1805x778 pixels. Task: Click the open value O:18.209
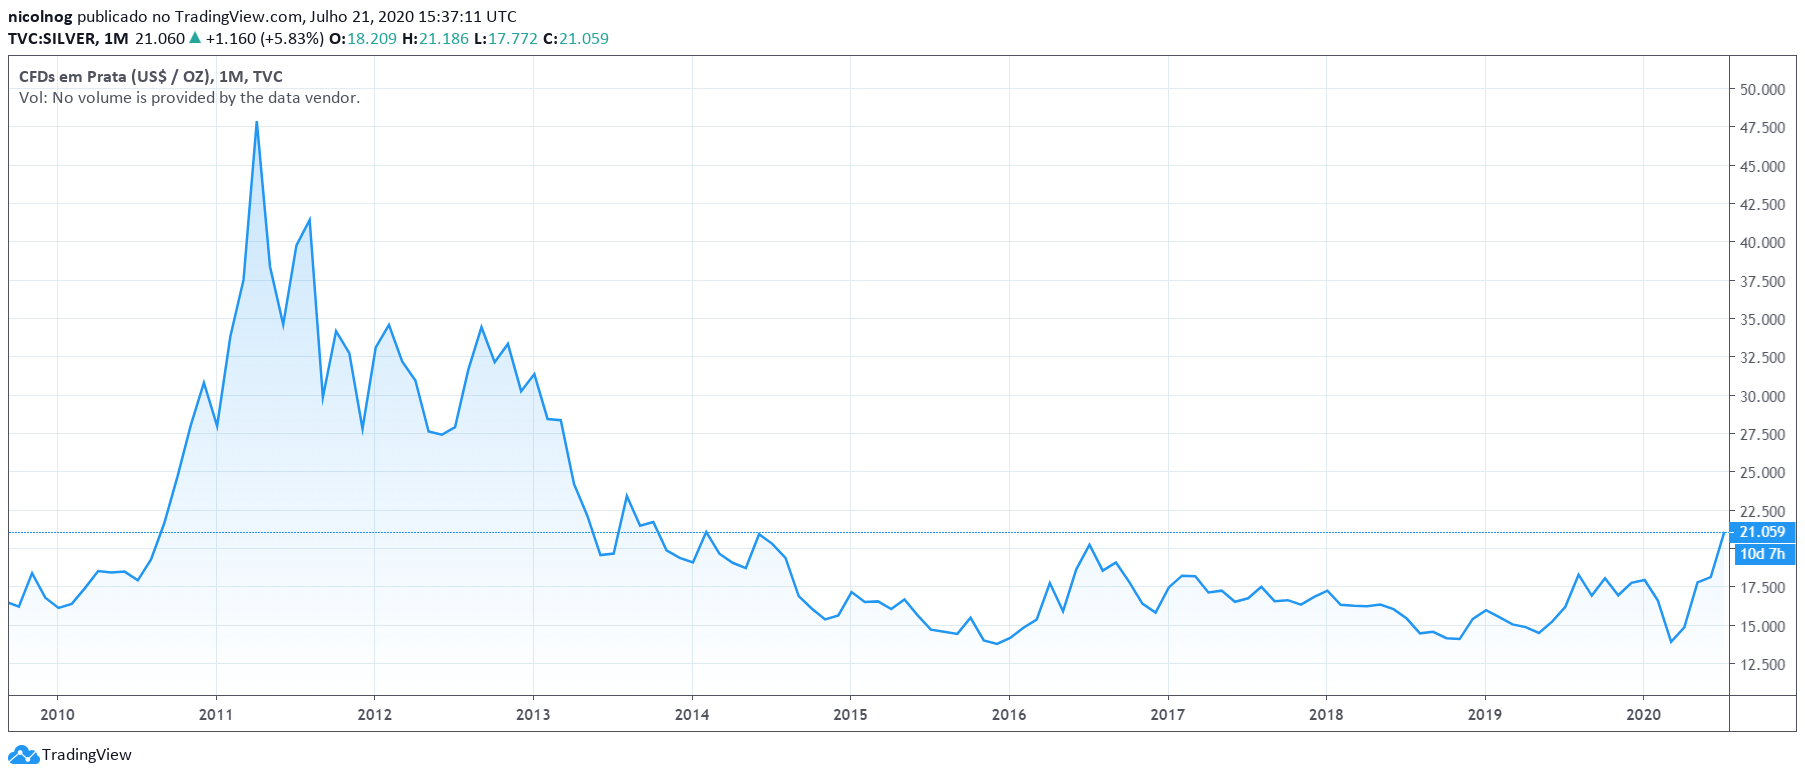(x=363, y=39)
